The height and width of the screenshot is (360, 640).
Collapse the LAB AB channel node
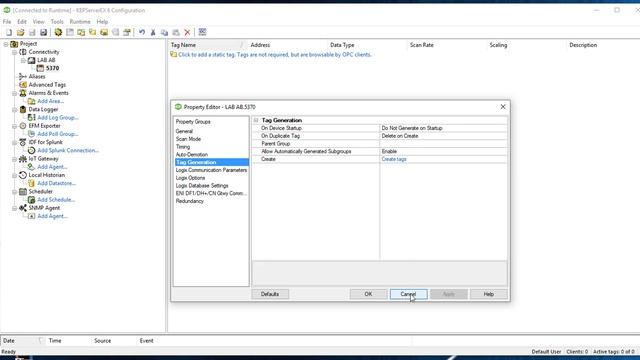pyautogui.click(x=23, y=60)
